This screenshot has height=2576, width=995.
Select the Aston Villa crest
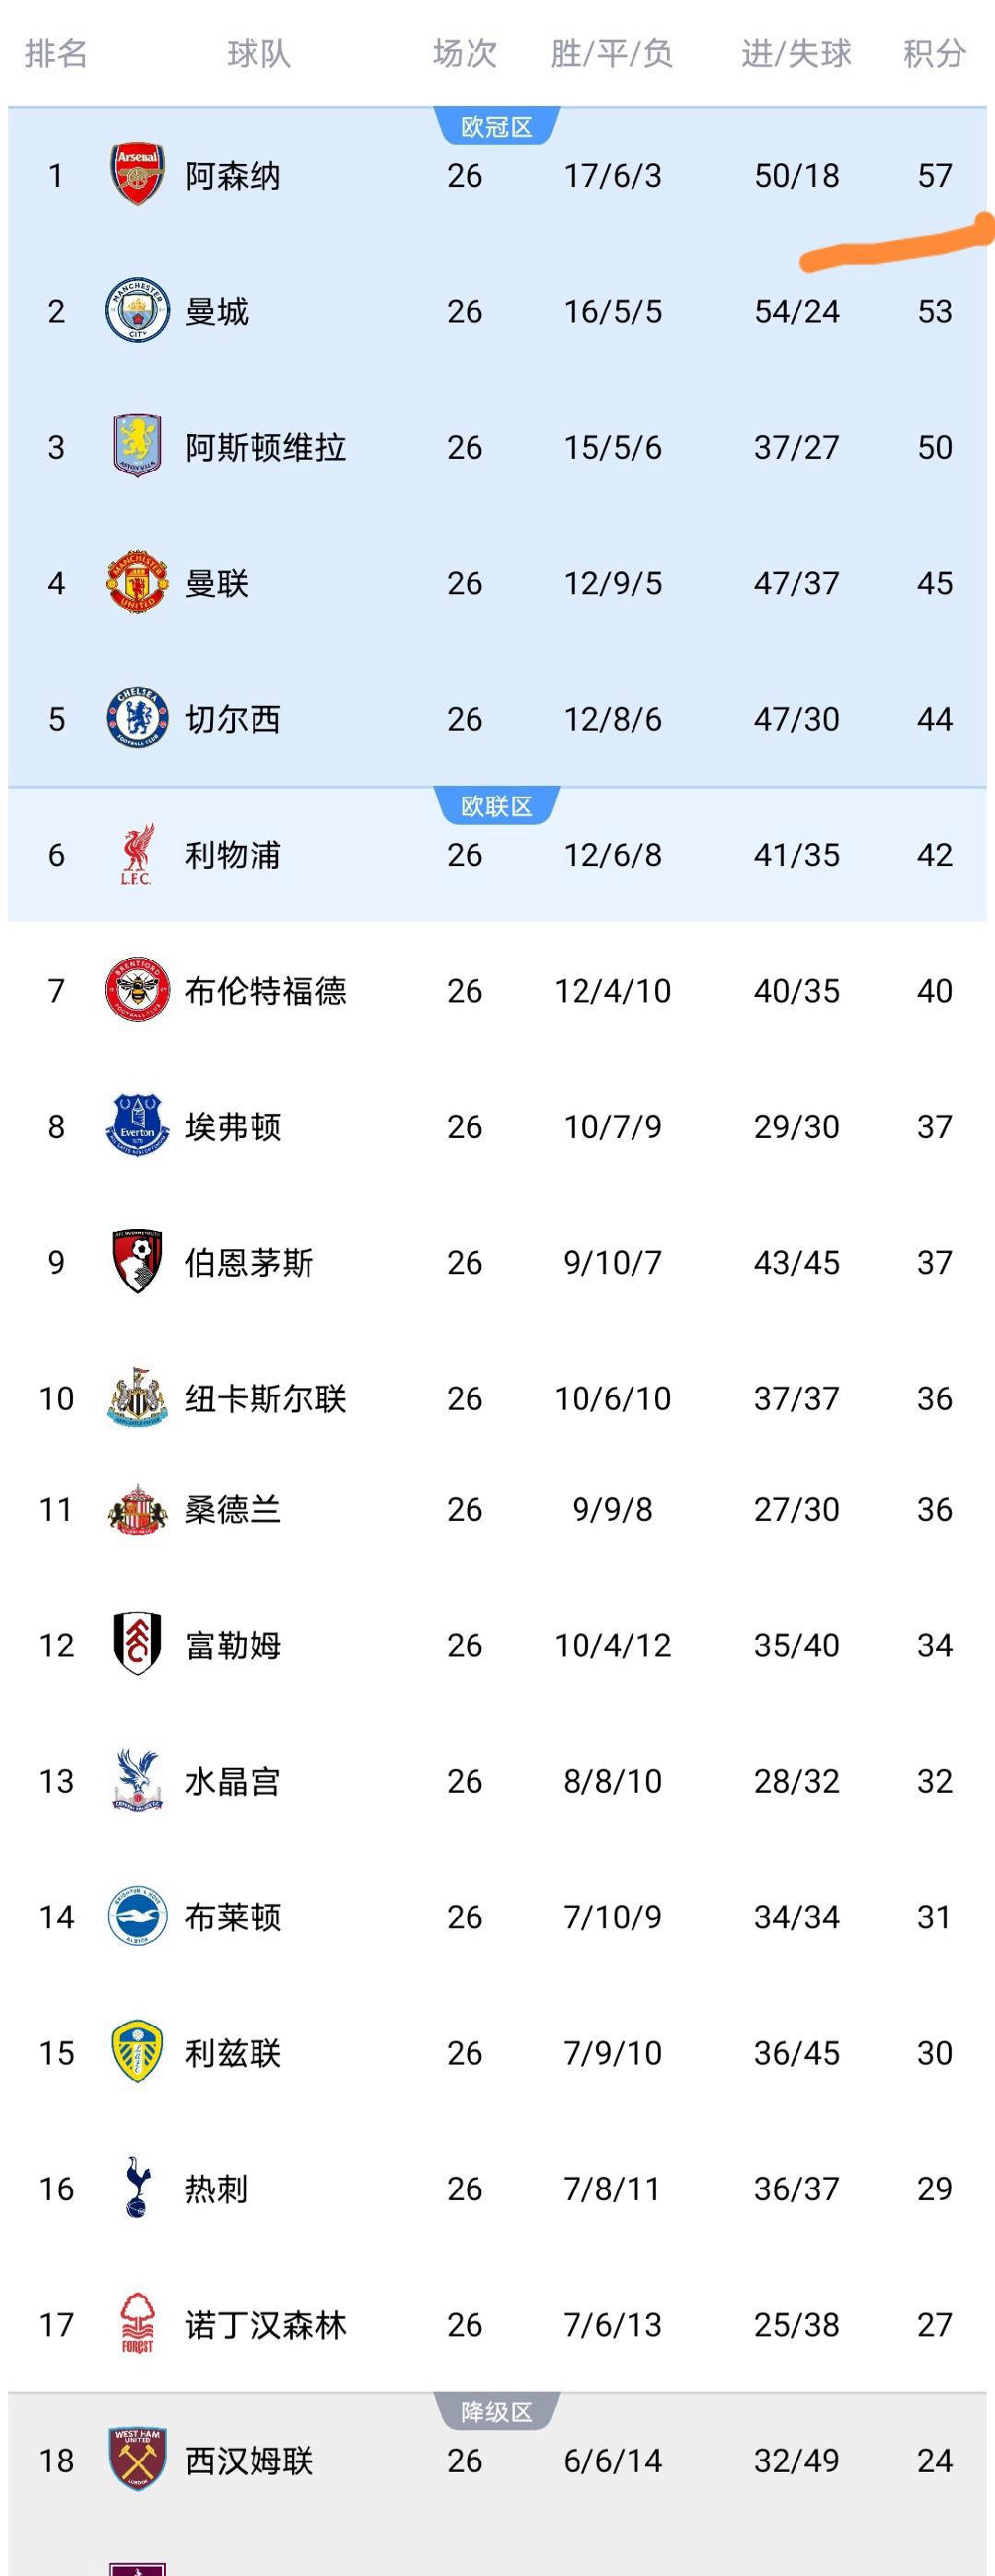(137, 446)
